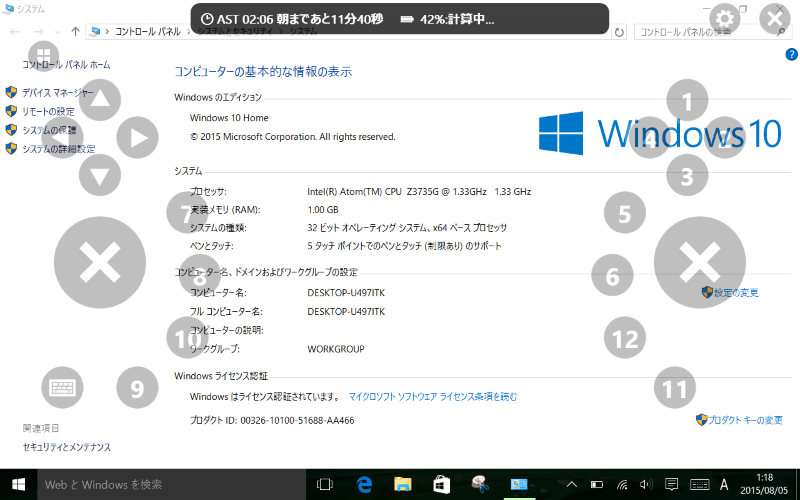Screen dimensions: 800x500
Task: Open システムの詳細設定 link
Action: point(59,149)
